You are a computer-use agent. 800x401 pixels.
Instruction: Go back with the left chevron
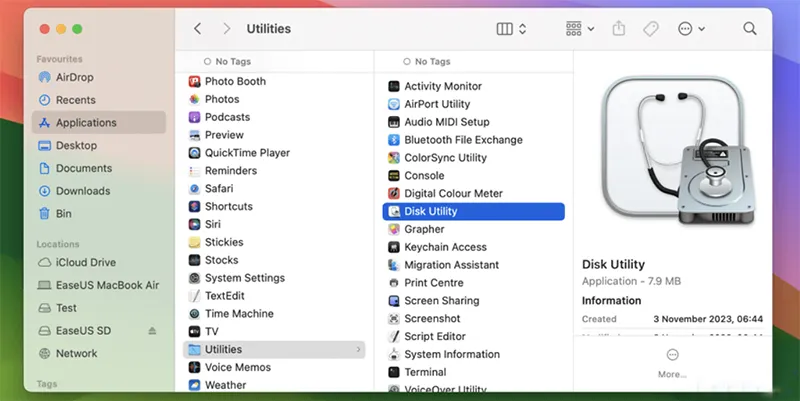click(198, 29)
